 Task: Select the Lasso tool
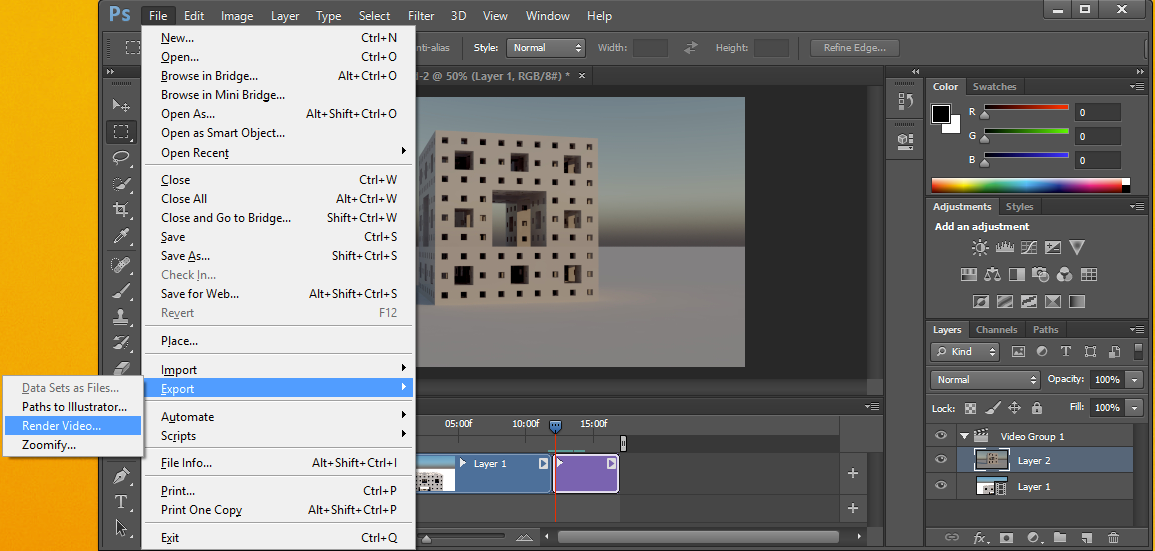121,158
